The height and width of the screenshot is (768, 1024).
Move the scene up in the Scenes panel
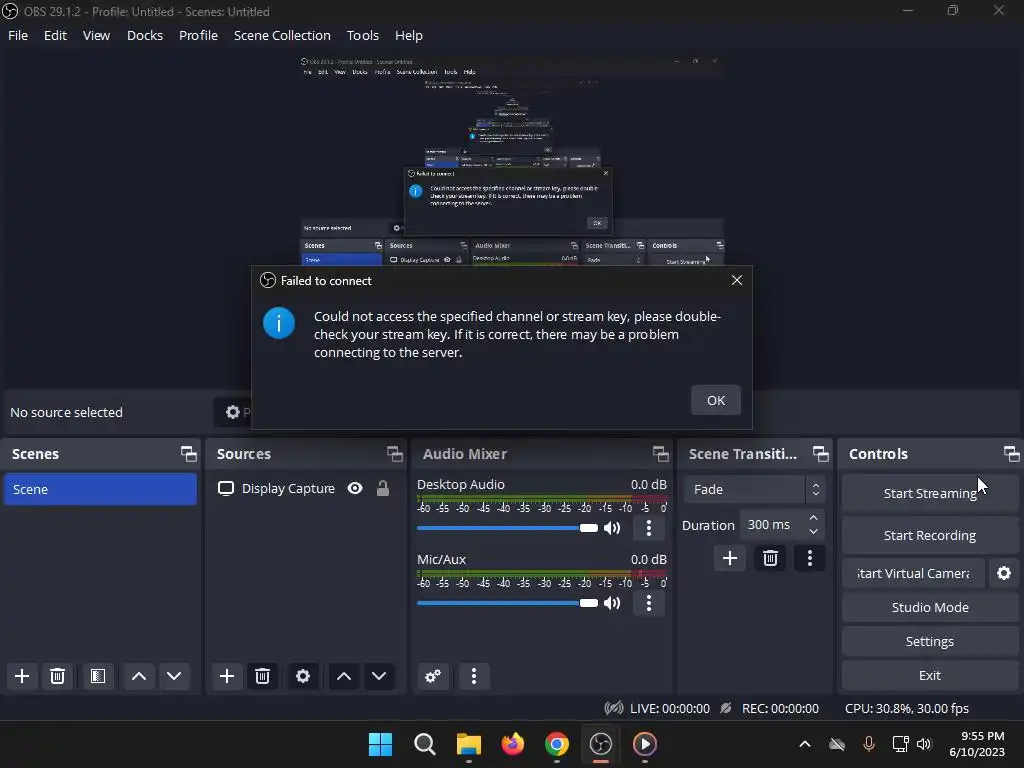[138, 676]
